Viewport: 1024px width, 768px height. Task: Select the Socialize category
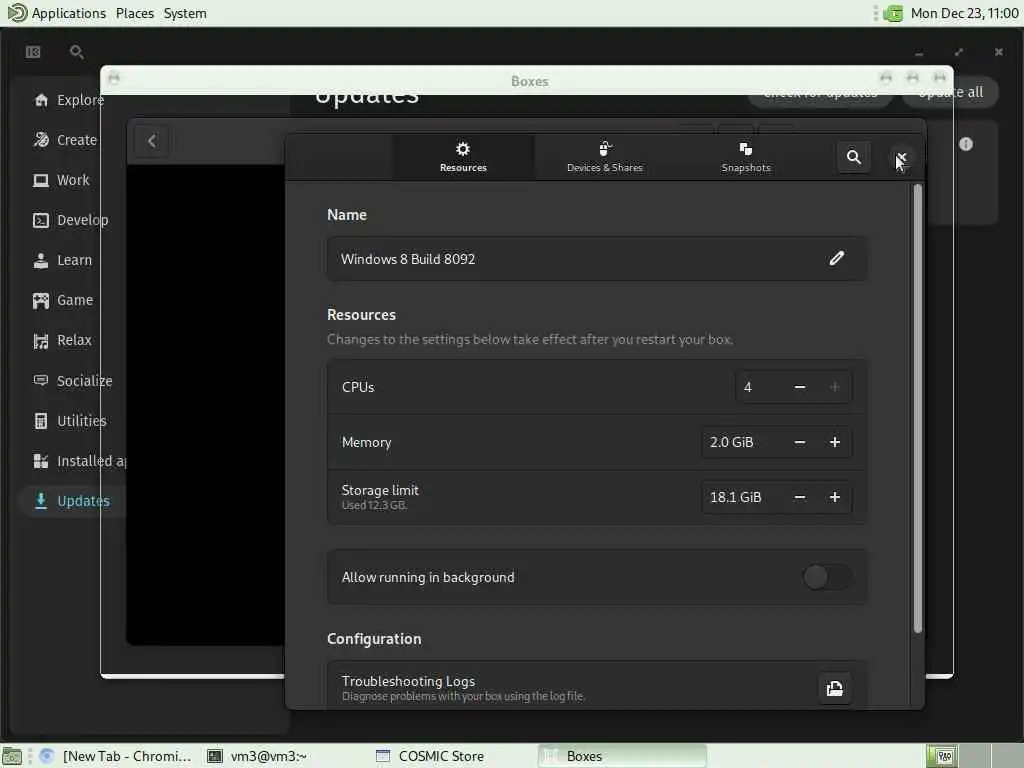(x=72, y=381)
